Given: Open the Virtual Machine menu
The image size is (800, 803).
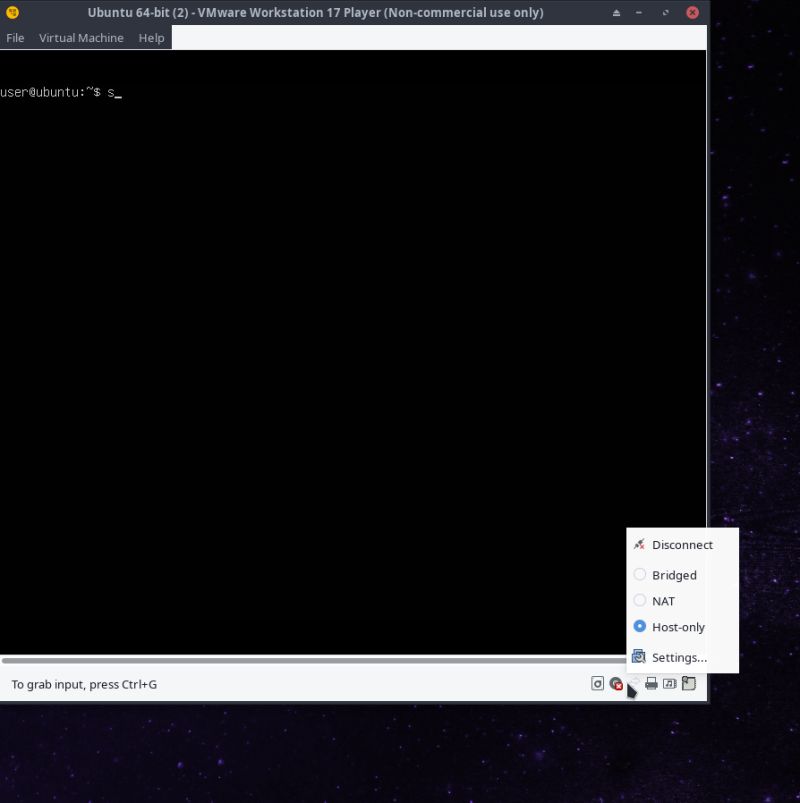Looking at the screenshot, I should 81,38.
